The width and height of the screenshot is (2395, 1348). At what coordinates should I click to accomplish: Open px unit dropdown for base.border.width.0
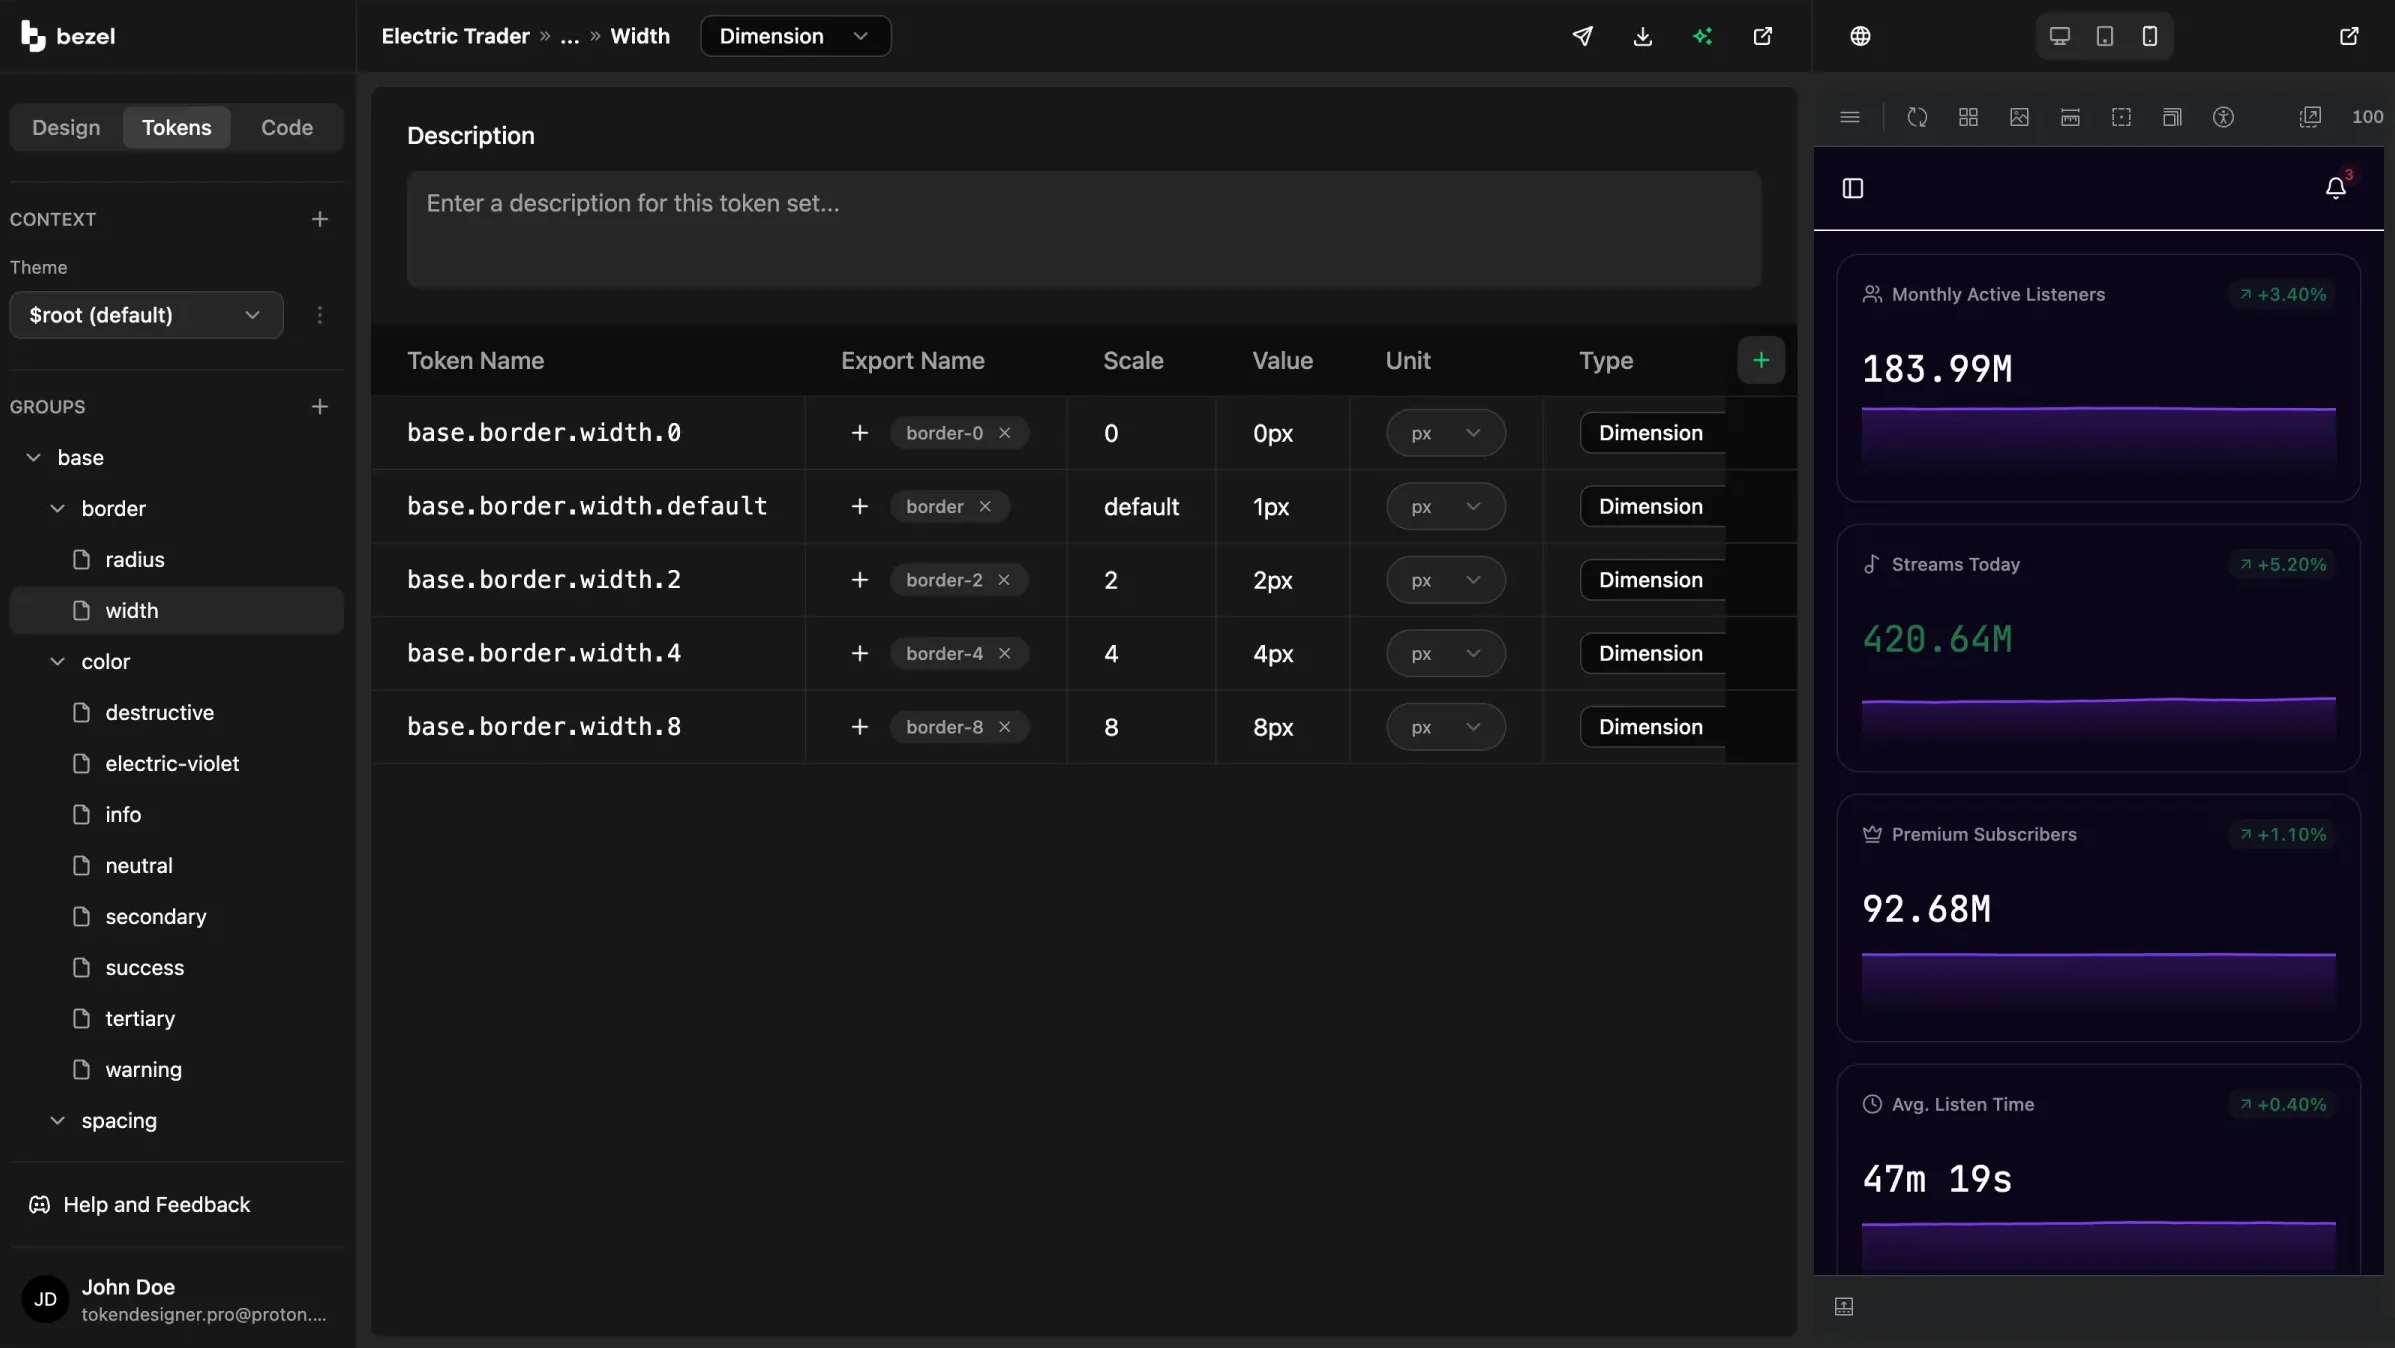click(1445, 433)
